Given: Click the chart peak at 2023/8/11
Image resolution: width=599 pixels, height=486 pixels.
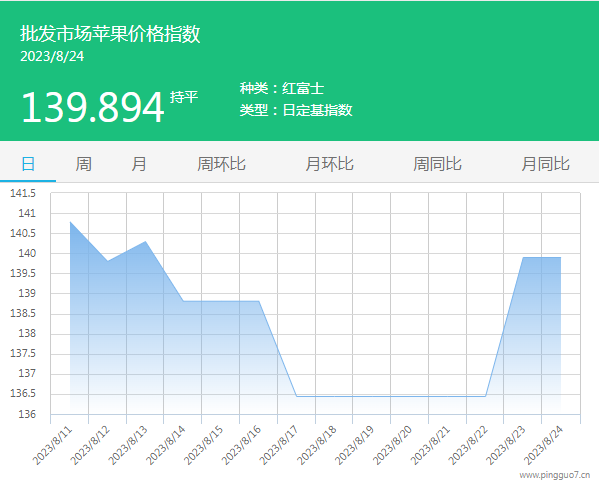Looking at the screenshot, I should pos(70,222).
